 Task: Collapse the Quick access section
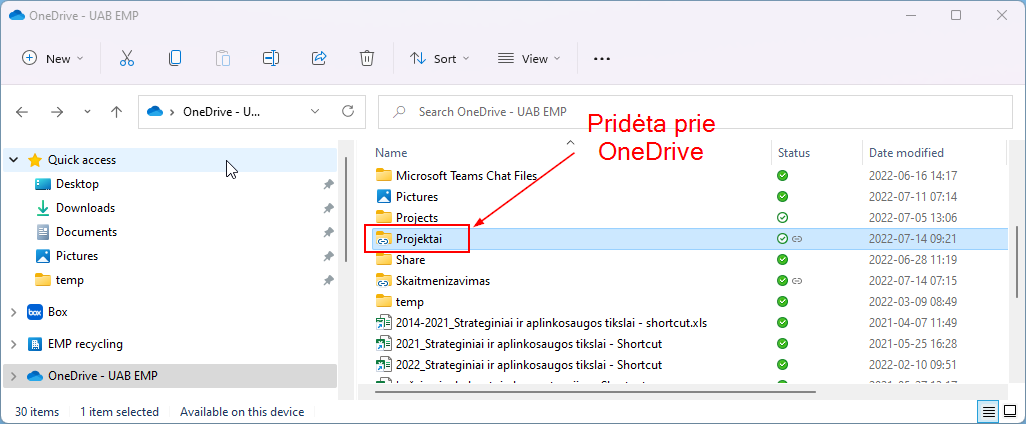14,160
